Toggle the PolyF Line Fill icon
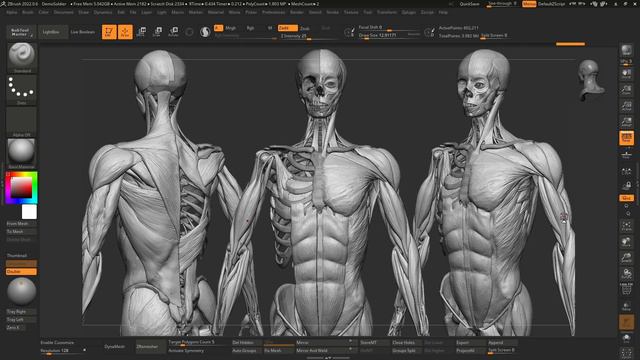 tap(627, 289)
